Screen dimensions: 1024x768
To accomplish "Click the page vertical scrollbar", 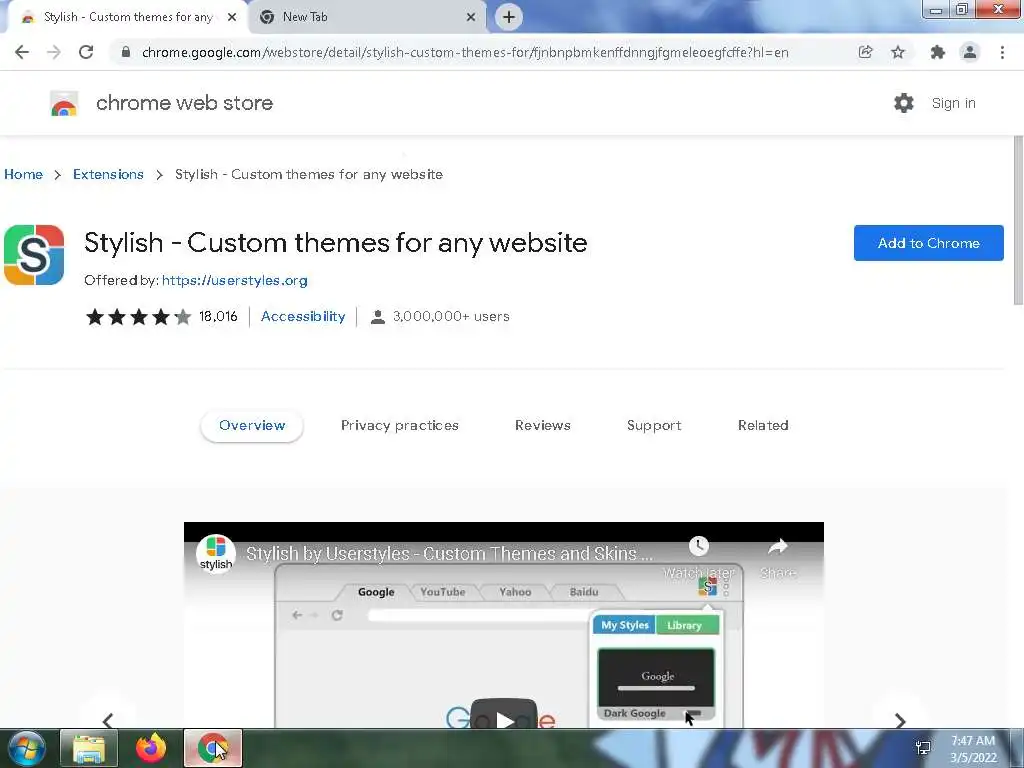I will [x=1017, y=220].
